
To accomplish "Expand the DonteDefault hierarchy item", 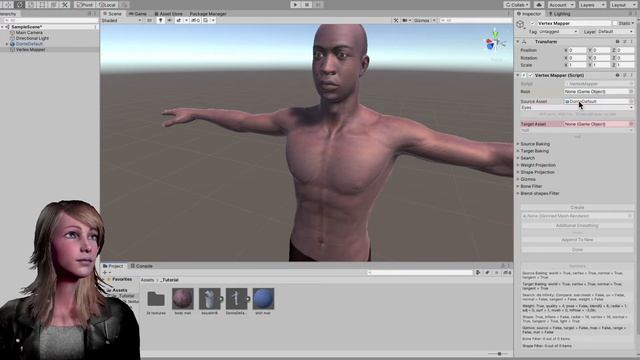I will [7, 44].
